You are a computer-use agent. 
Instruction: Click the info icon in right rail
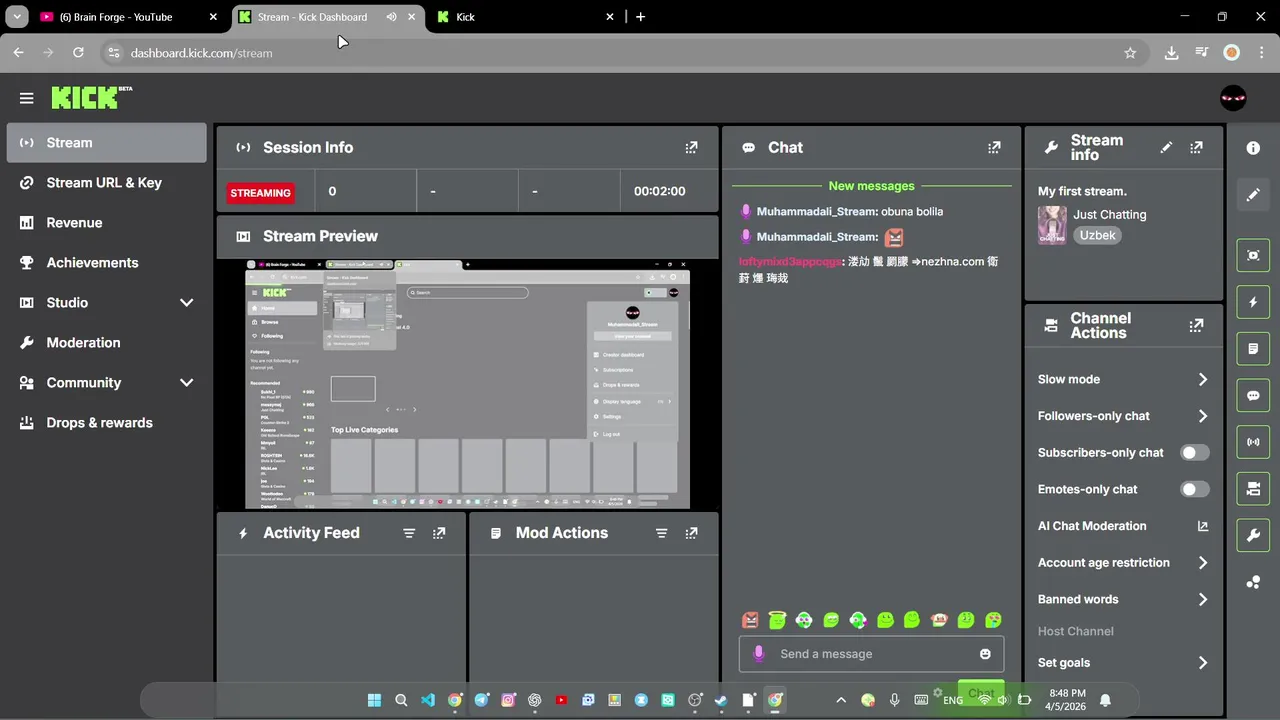coord(1253,148)
